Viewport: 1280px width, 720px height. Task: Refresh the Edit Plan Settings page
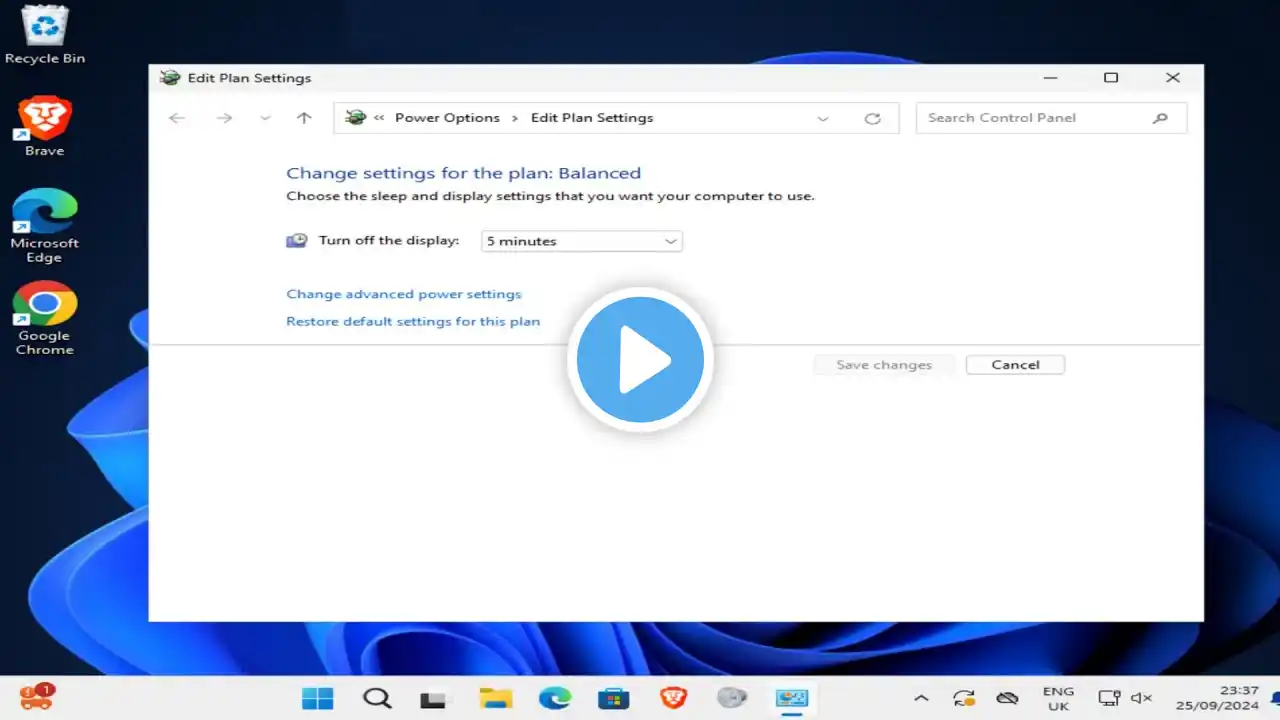(873, 118)
